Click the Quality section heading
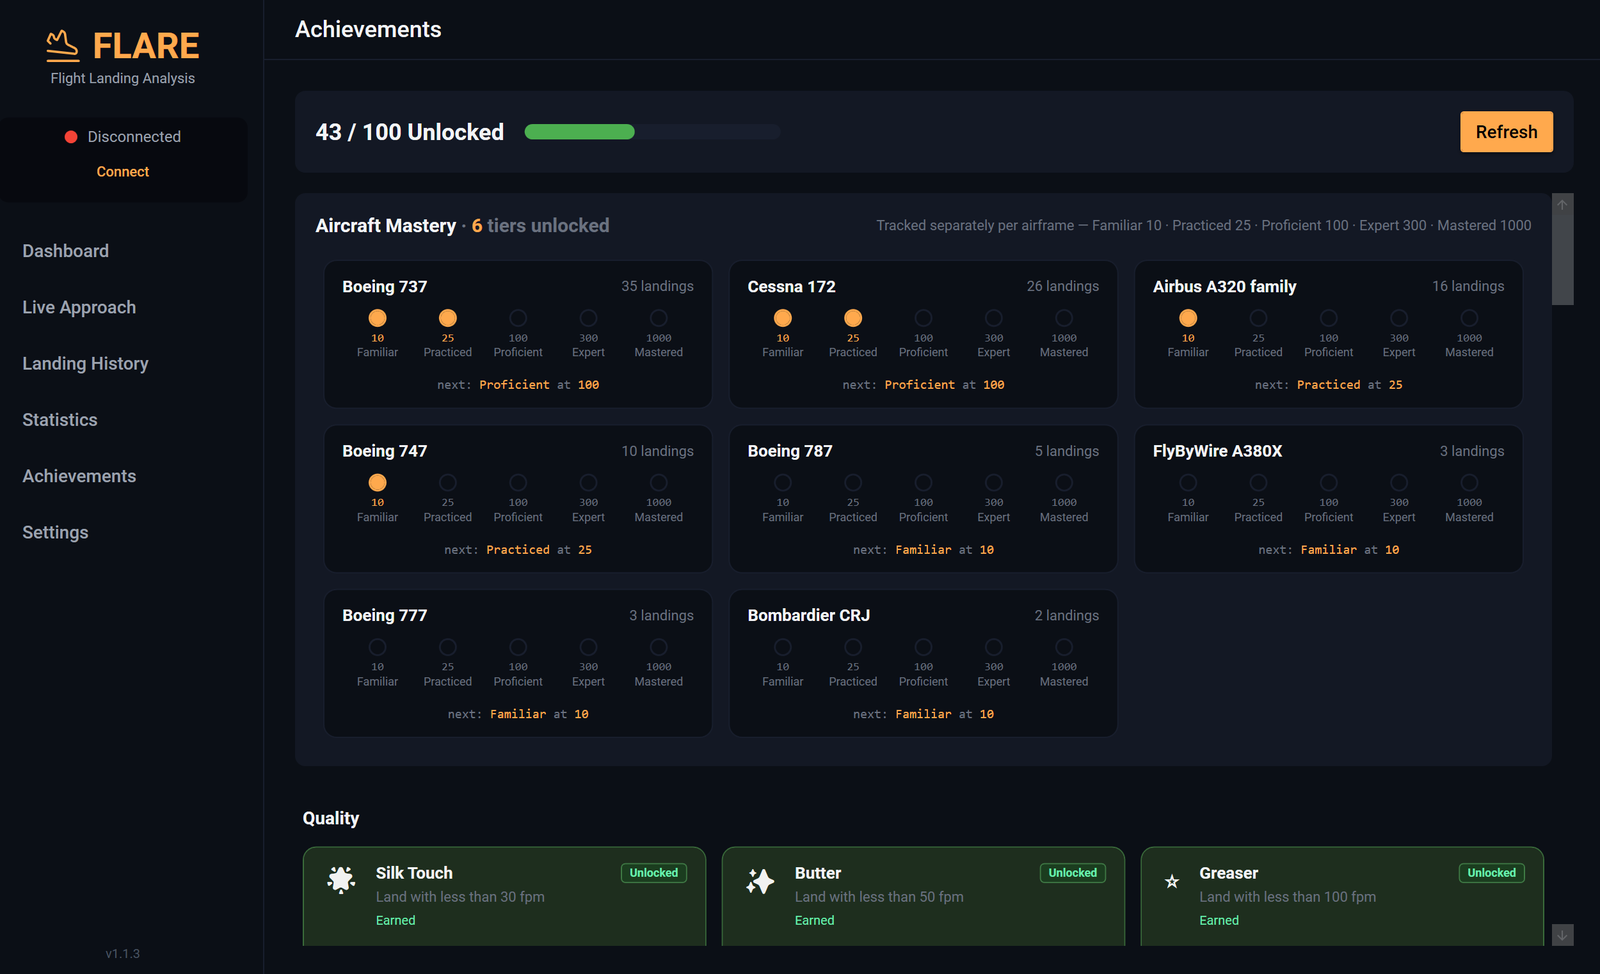The height and width of the screenshot is (974, 1600). [331, 818]
